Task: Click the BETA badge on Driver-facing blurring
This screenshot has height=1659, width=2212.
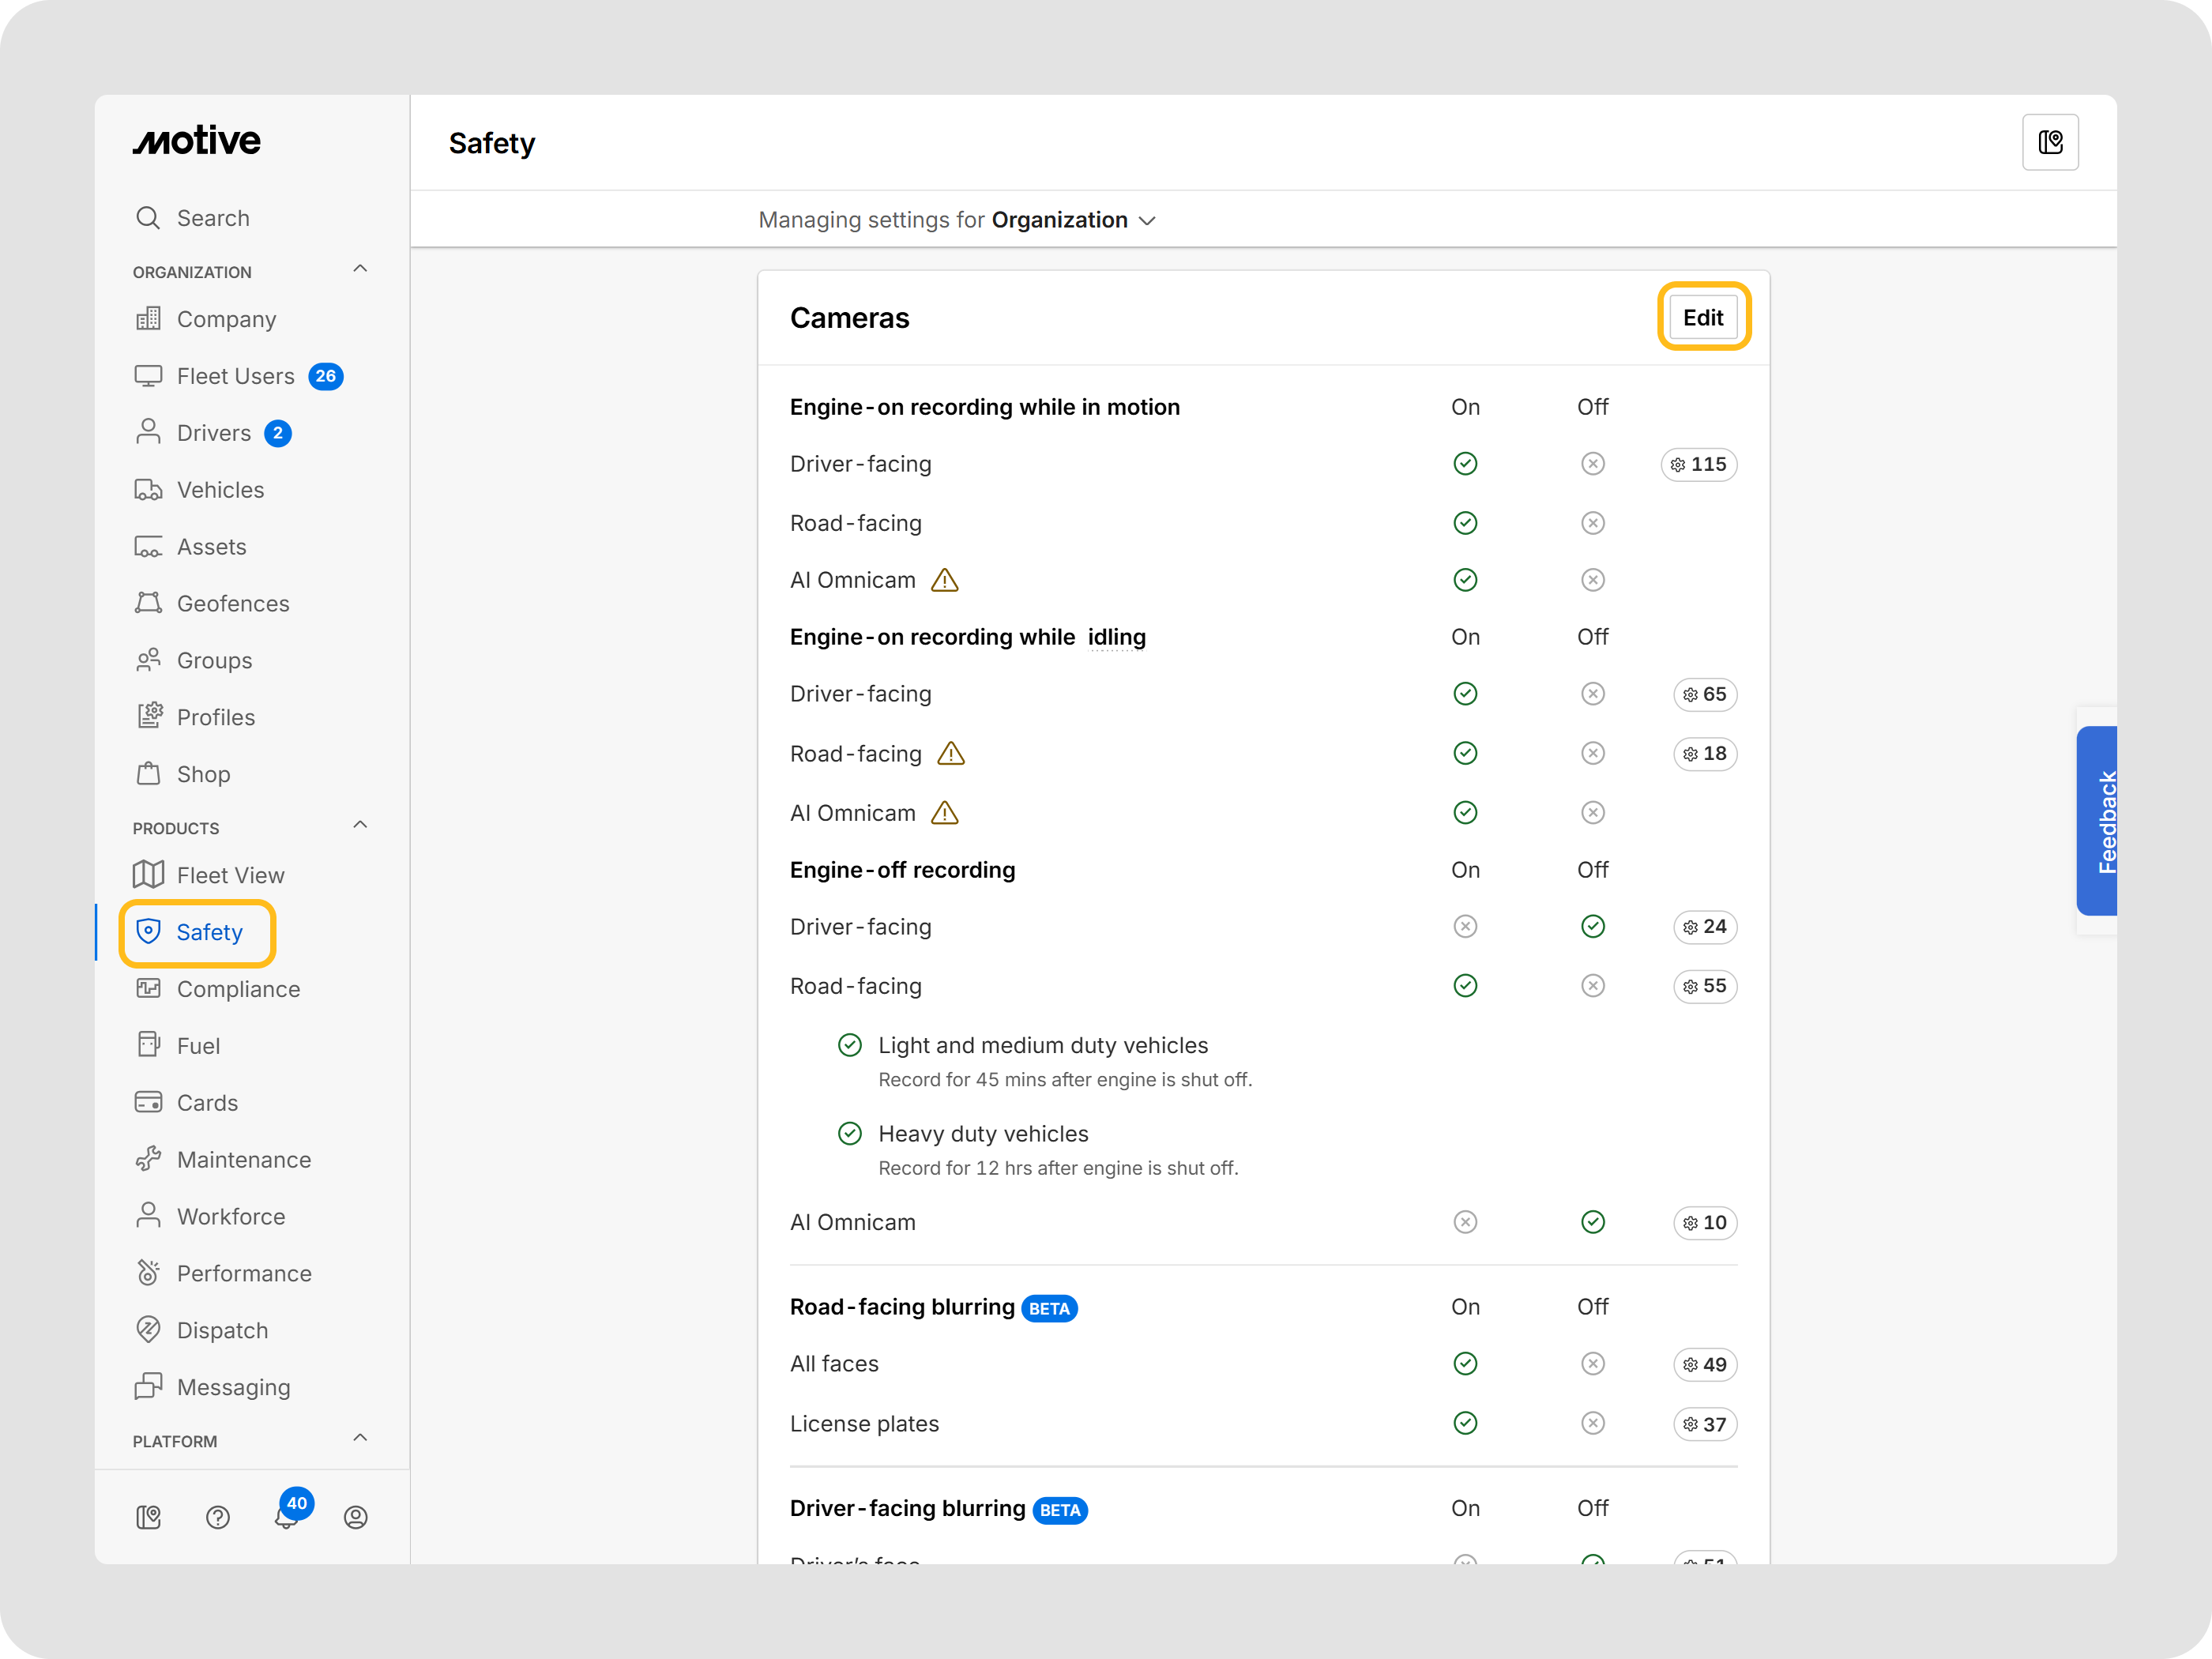Action: (x=1060, y=1510)
